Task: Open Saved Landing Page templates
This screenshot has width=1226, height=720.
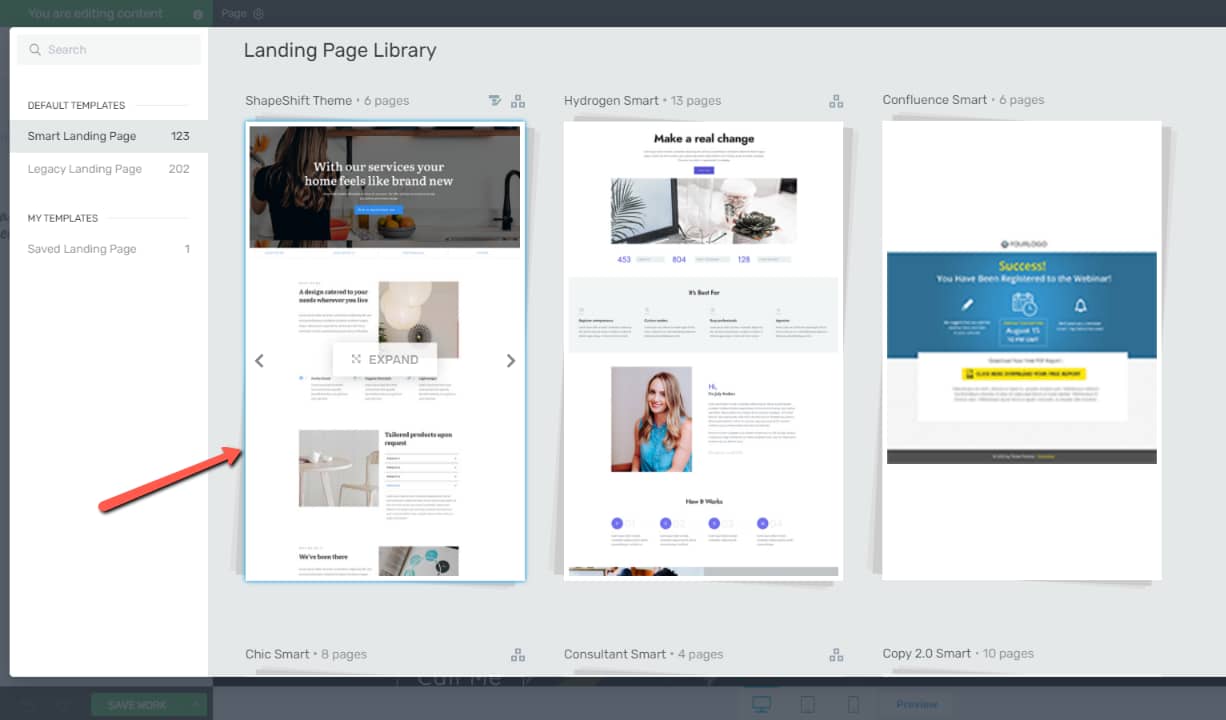Action: [x=108, y=249]
